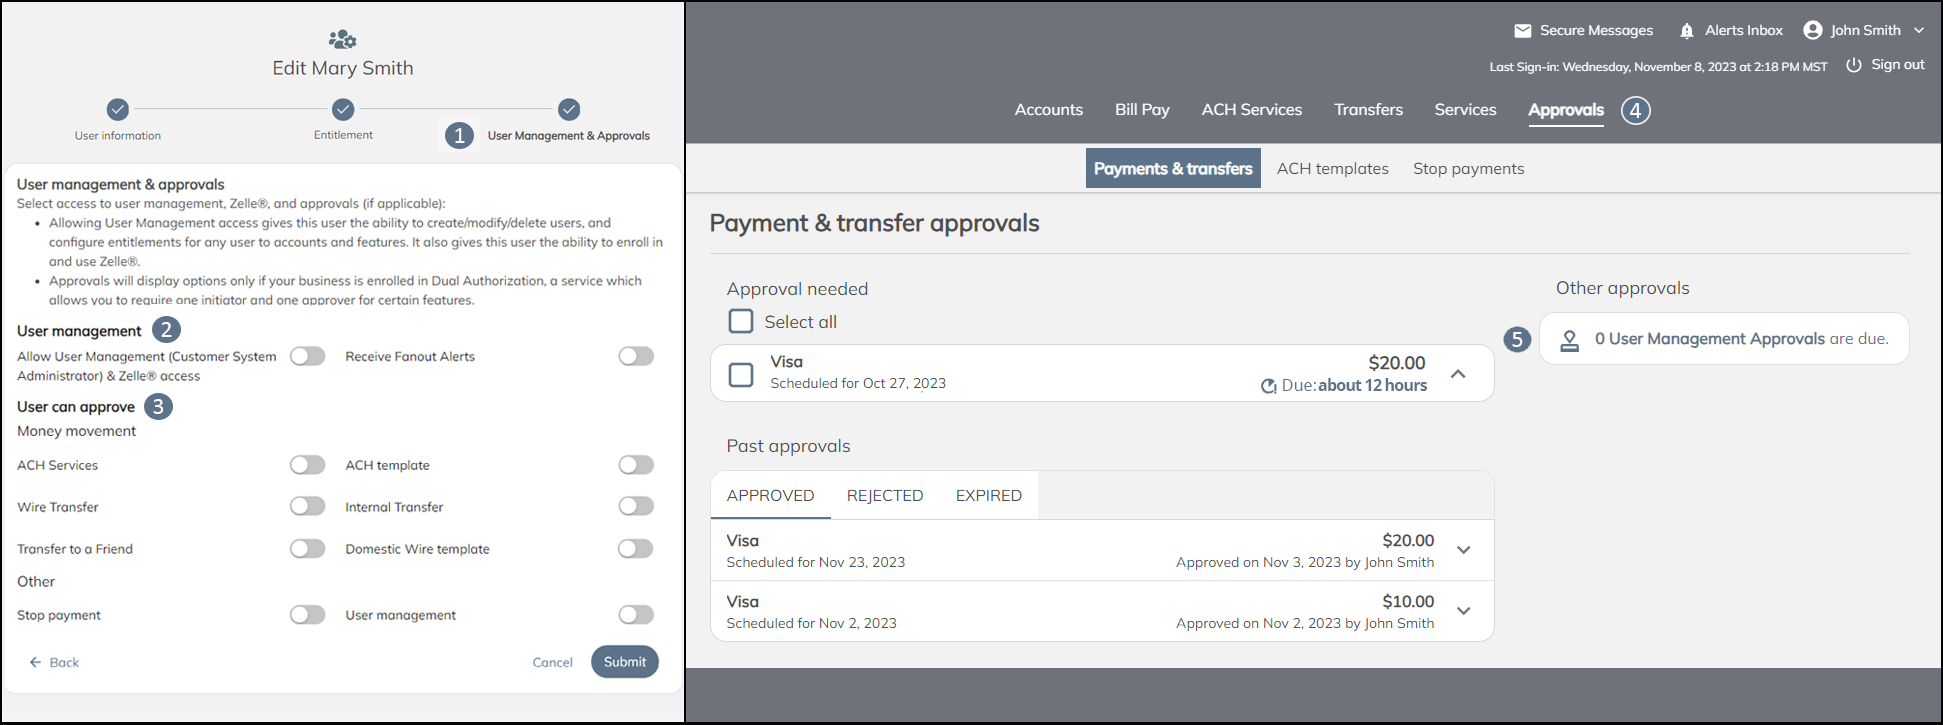Image resolution: width=1943 pixels, height=725 pixels.
Task: Click the Back arrow icon
Action: [x=36, y=662]
